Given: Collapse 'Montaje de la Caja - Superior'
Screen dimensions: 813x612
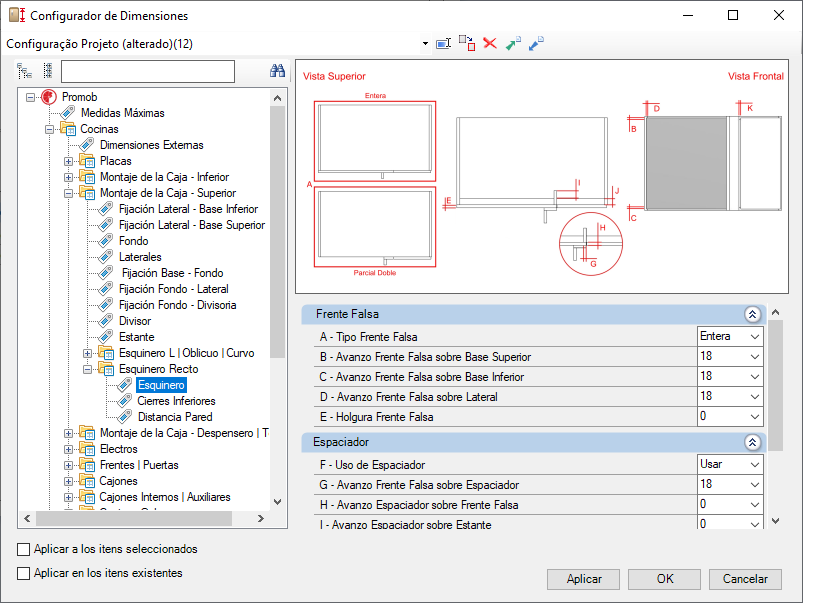Looking at the screenshot, I should [68, 193].
